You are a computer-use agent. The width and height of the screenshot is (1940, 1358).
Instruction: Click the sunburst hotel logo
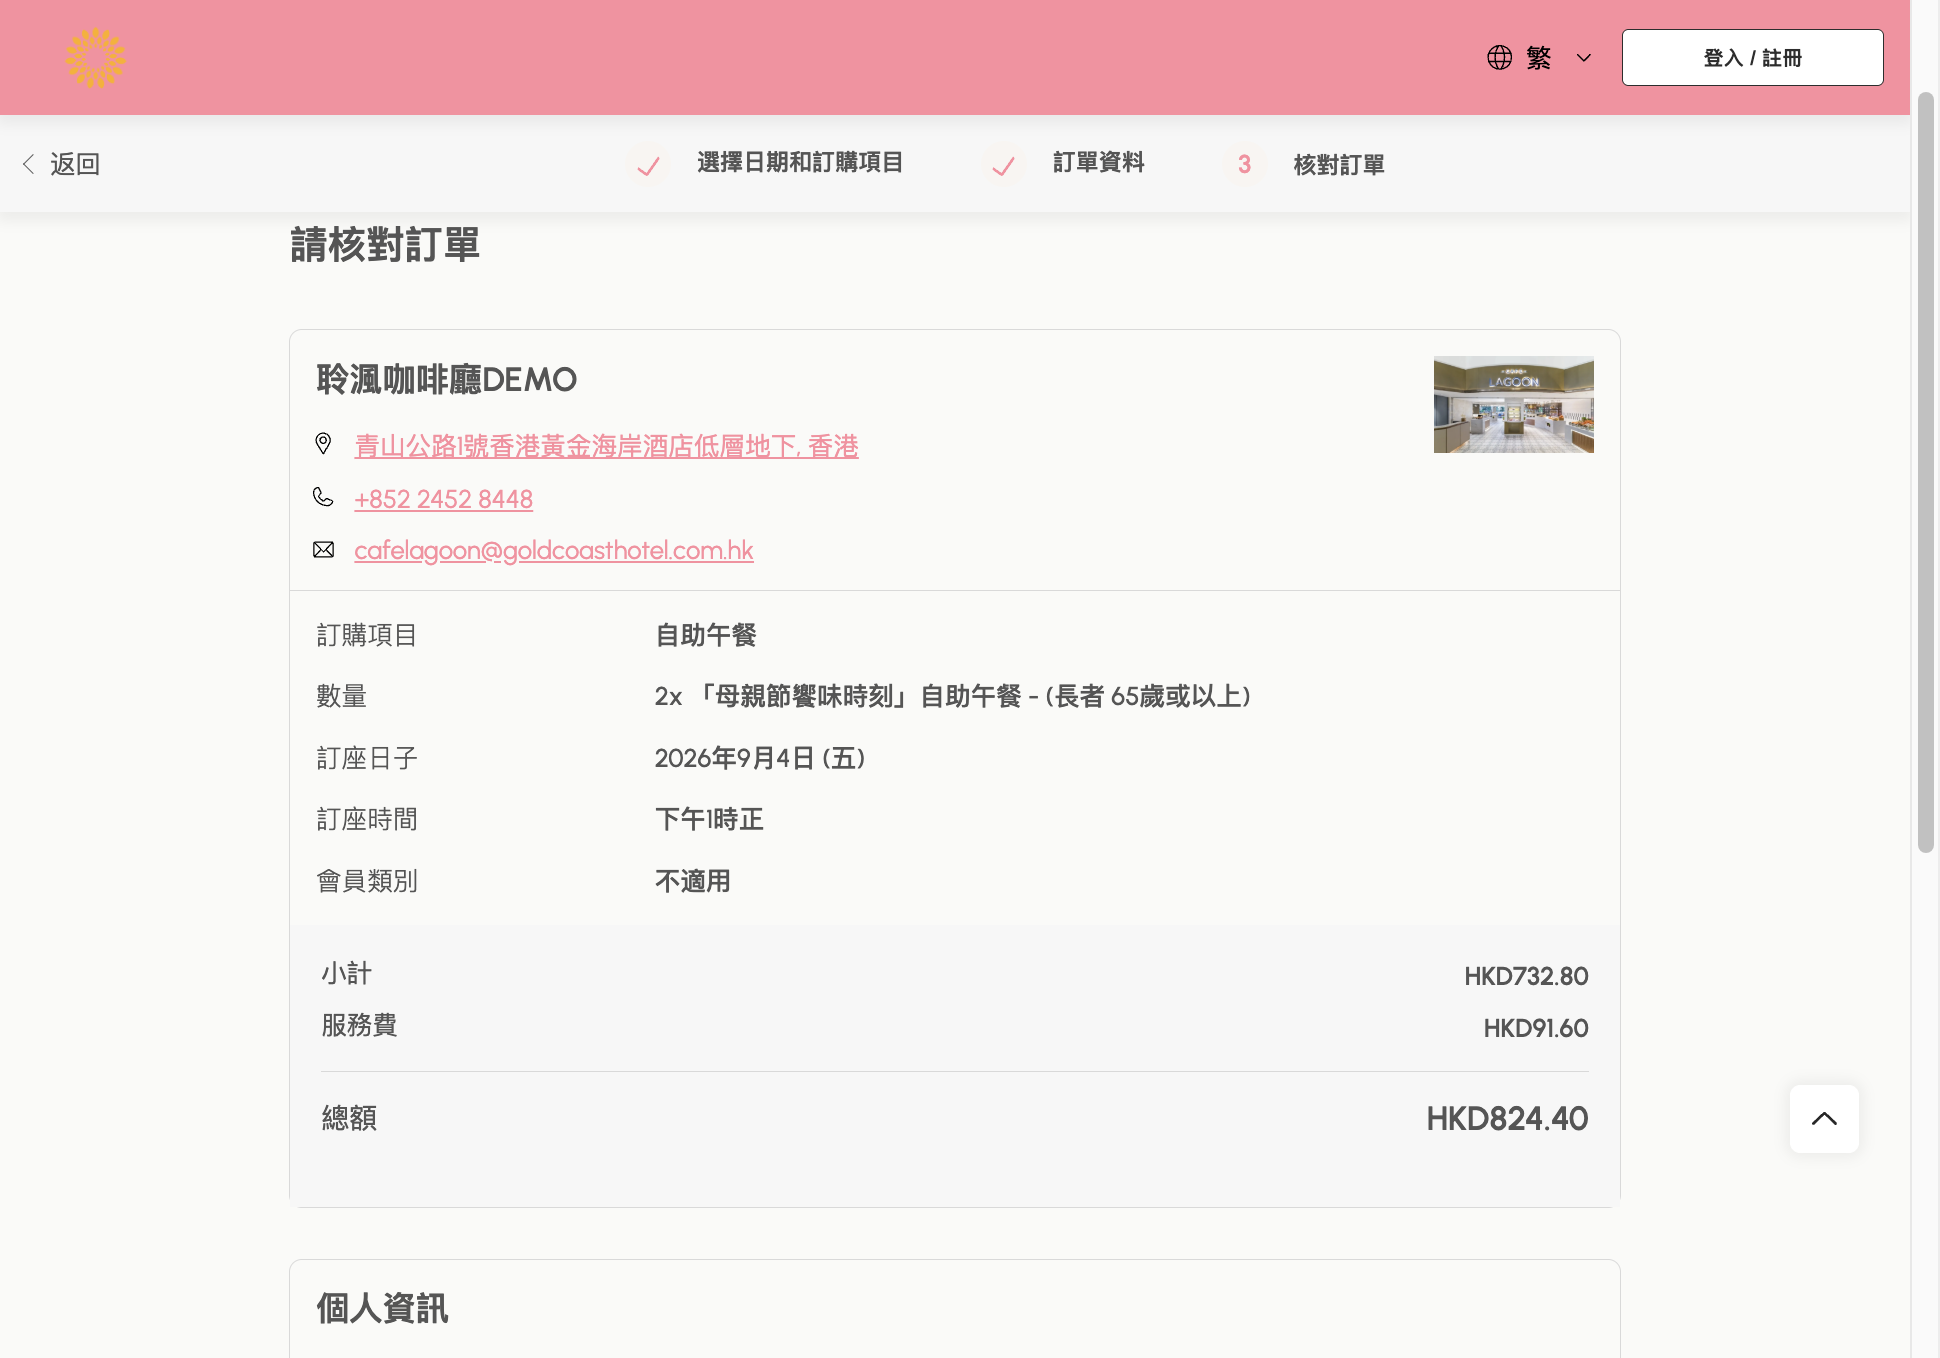[x=96, y=58]
